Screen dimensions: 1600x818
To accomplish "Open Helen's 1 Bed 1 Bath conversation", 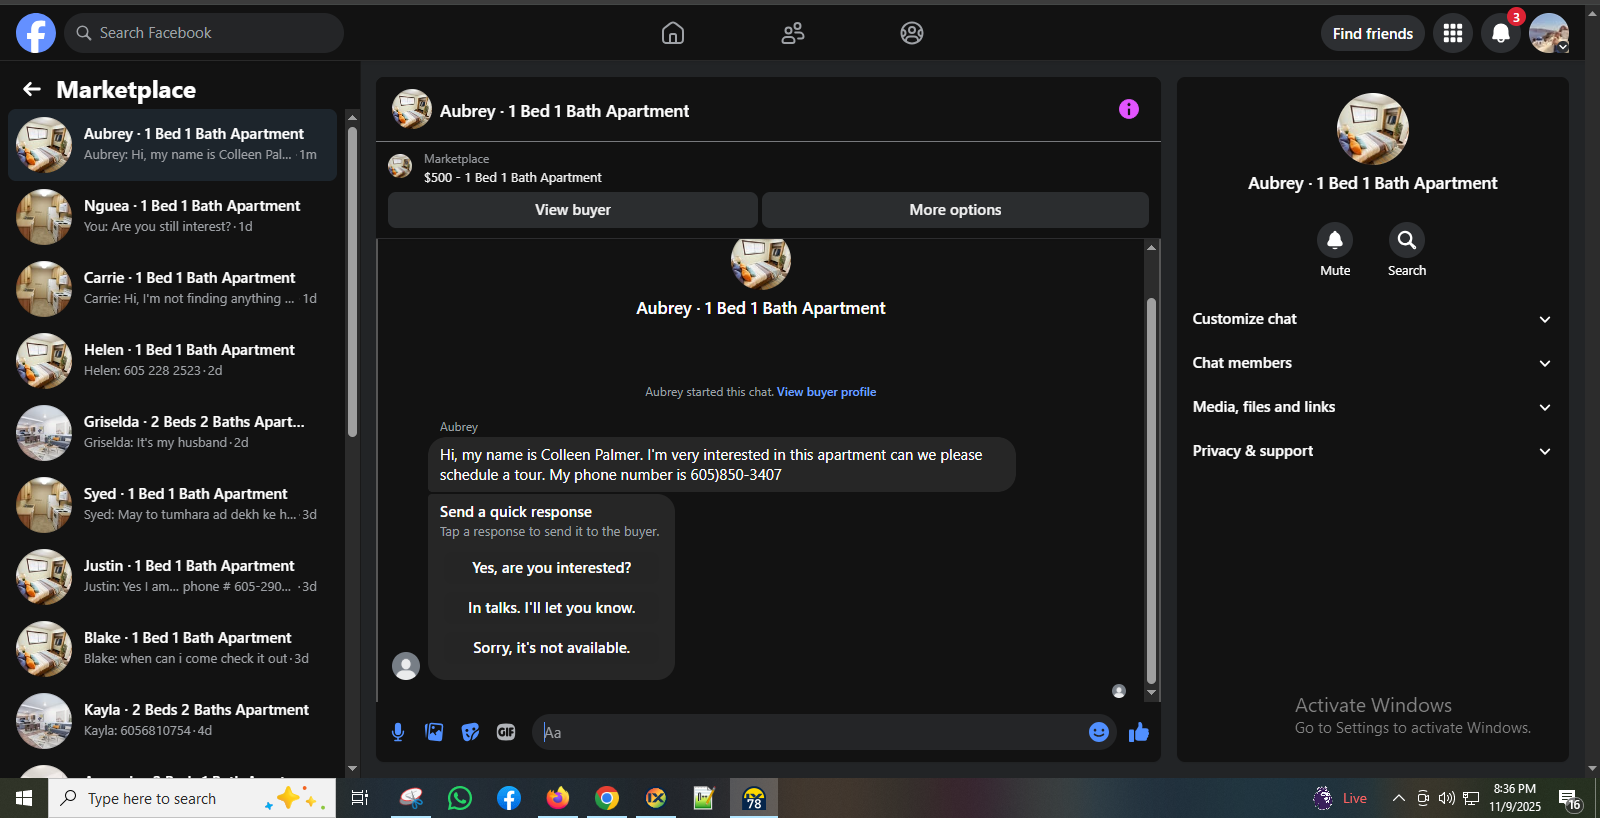I will (172, 361).
